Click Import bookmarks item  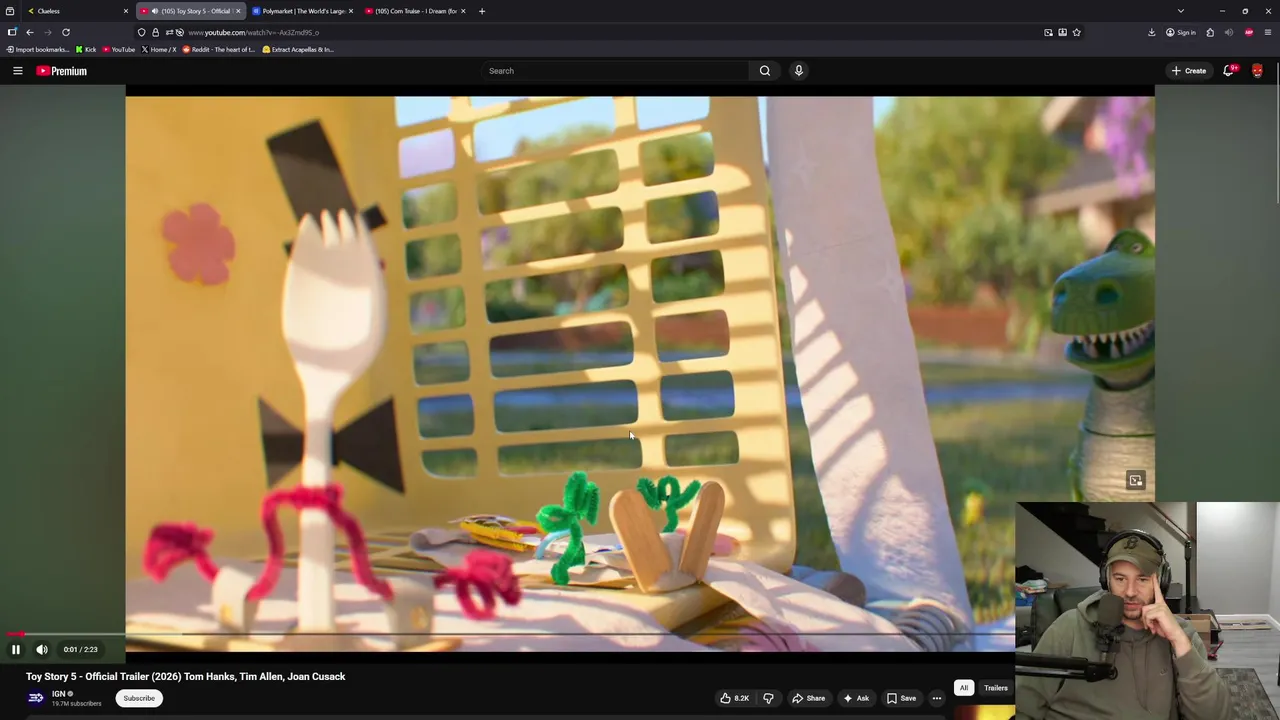tap(38, 49)
